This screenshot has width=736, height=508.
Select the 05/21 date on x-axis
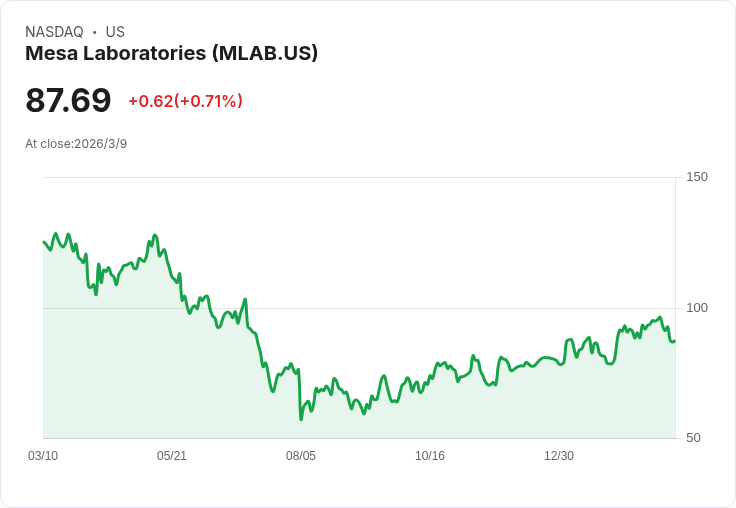(x=172, y=456)
